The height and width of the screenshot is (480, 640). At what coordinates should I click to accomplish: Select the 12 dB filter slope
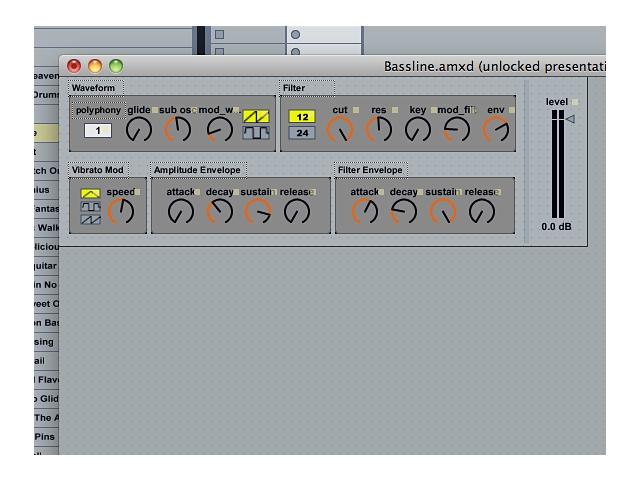tap(302, 117)
